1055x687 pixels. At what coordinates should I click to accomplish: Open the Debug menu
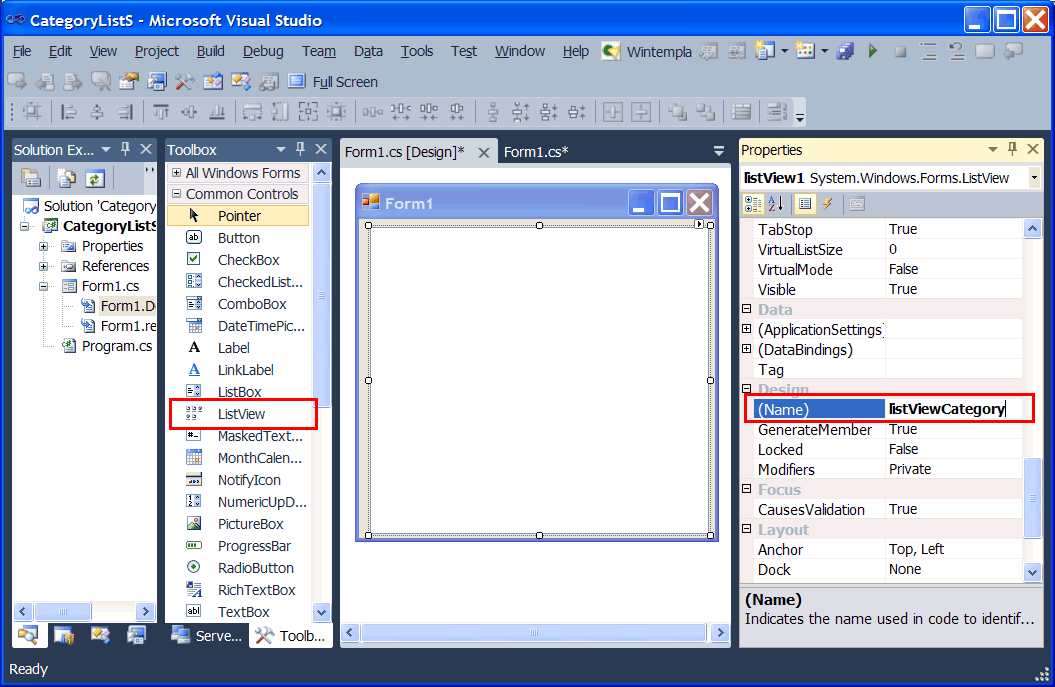click(x=263, y=51)
